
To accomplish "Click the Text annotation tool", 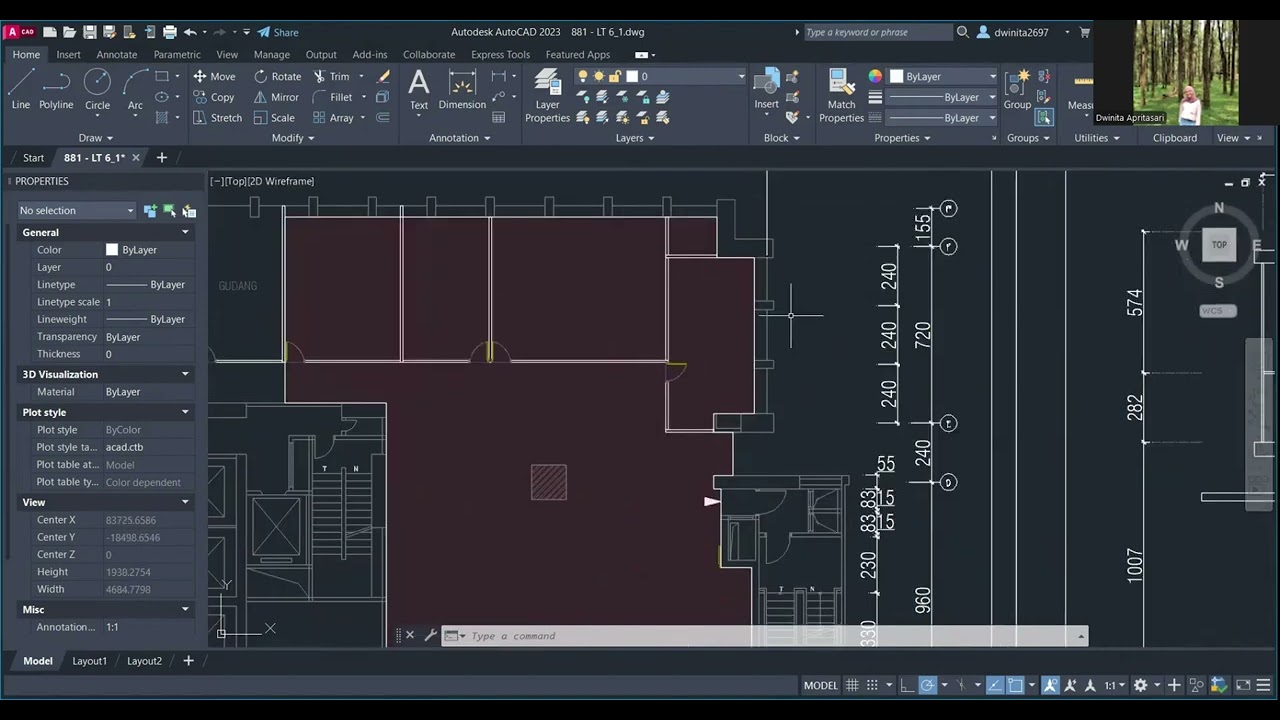I will point(419,89).
